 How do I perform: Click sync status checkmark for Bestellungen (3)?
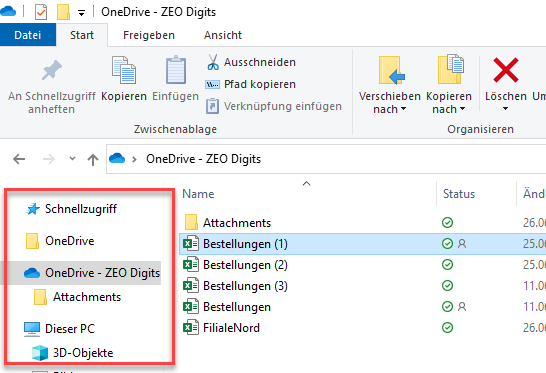point(447,286)
